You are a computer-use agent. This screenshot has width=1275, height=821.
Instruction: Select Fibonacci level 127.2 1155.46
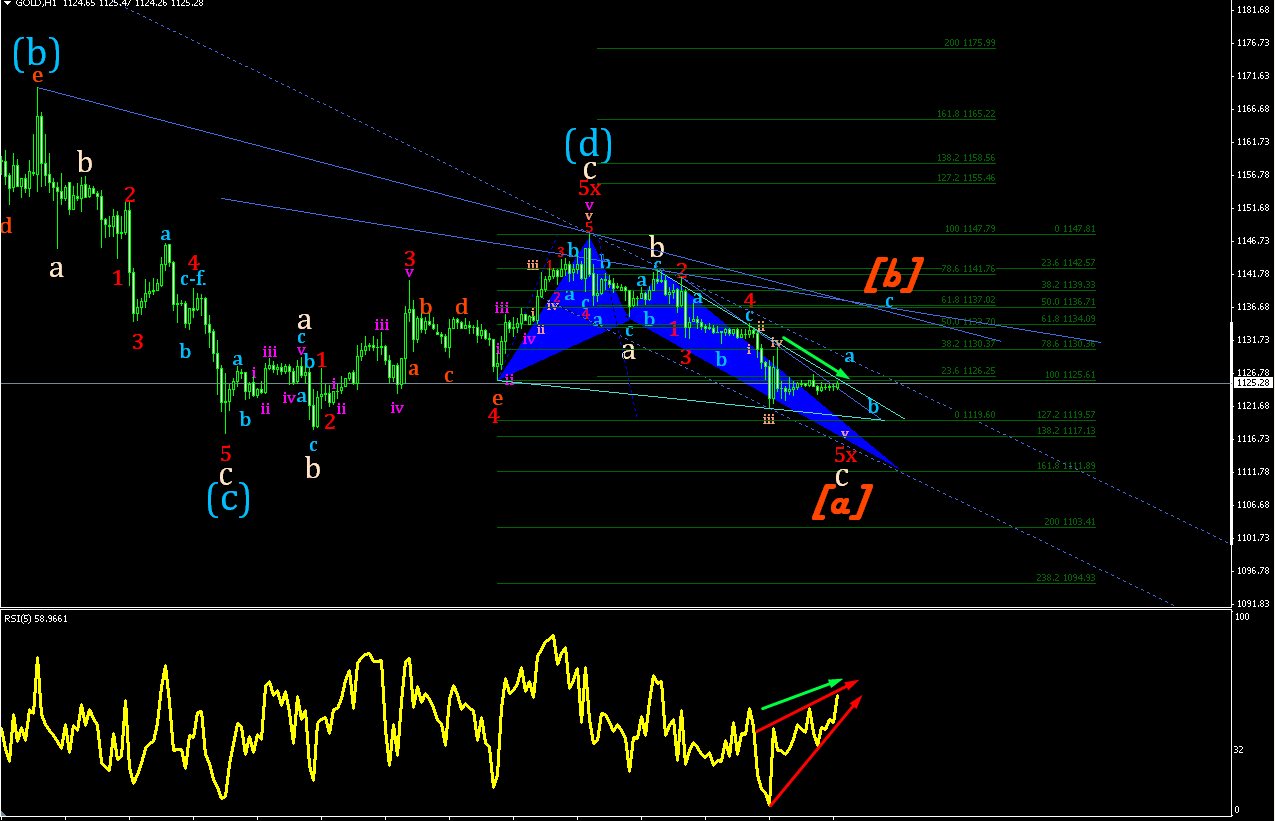pos(966,178)
